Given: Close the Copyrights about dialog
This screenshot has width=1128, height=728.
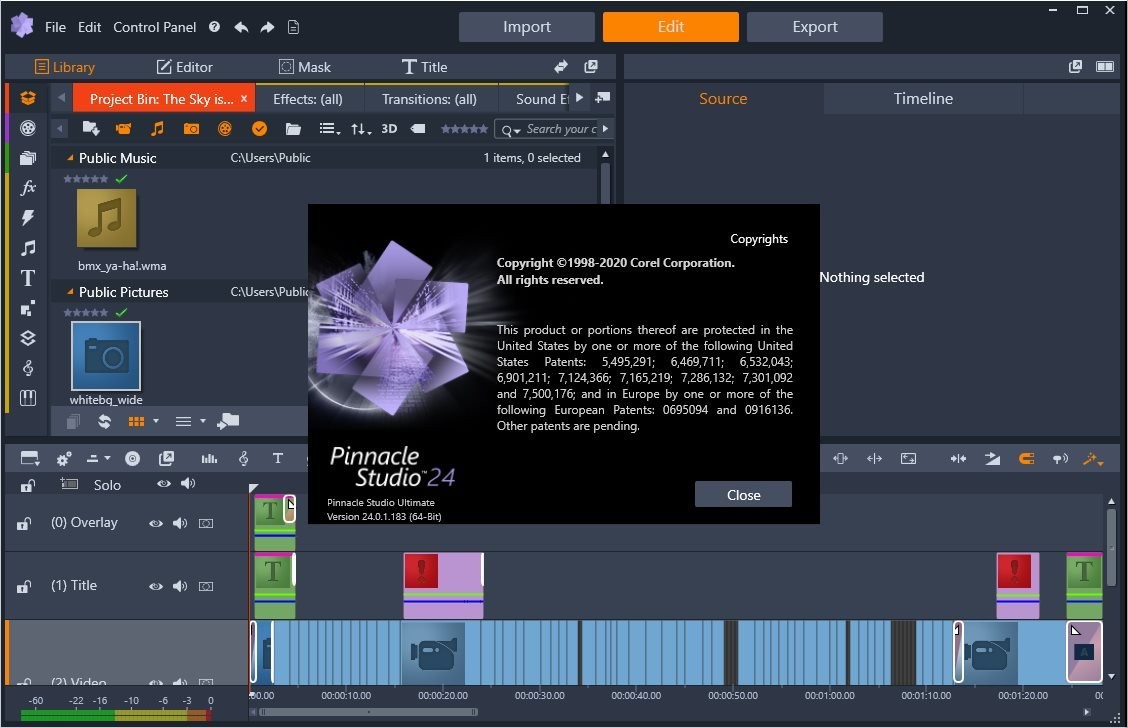Looking at the screenshot, I should [x=743, y=495].
